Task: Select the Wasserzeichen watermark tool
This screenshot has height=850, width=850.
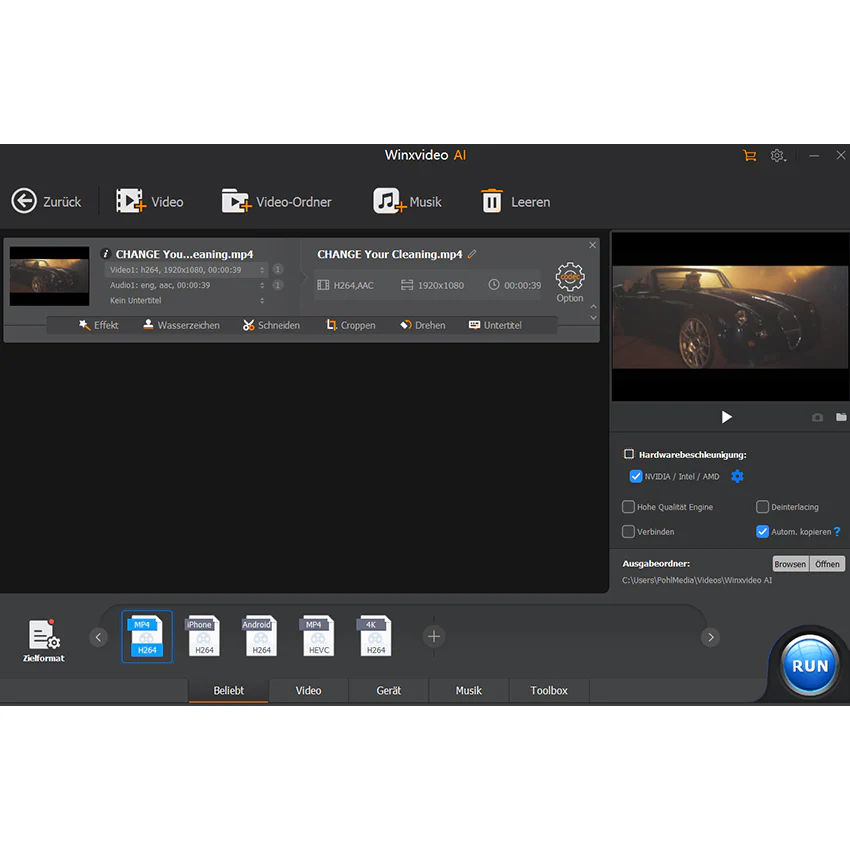Action: [x=148, y=325]
